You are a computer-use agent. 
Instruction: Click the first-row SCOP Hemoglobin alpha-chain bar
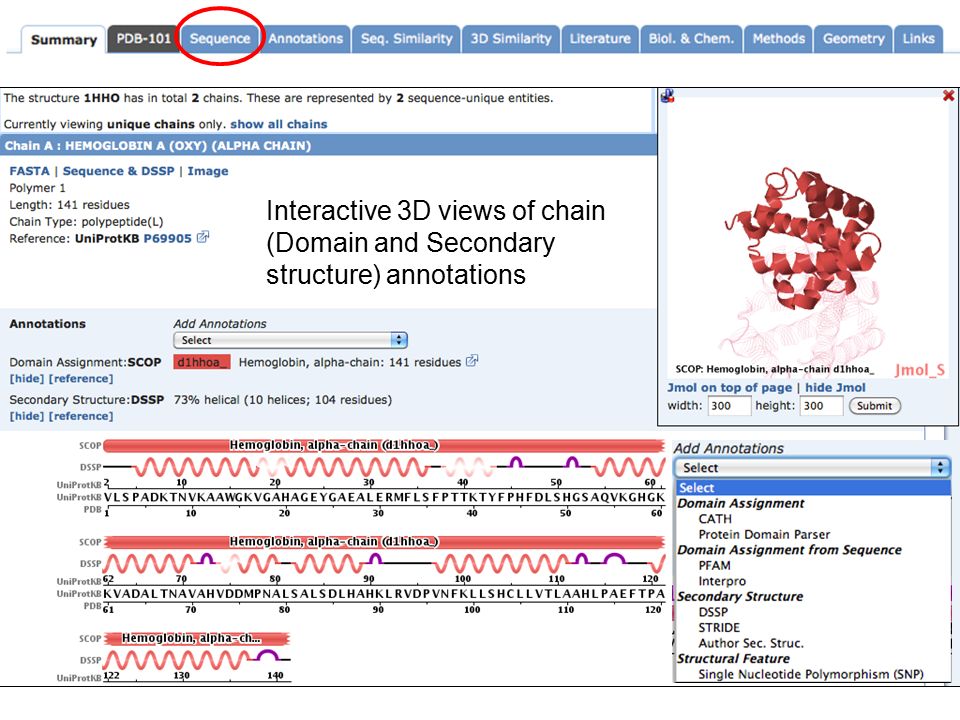click(x=384, y=445)
